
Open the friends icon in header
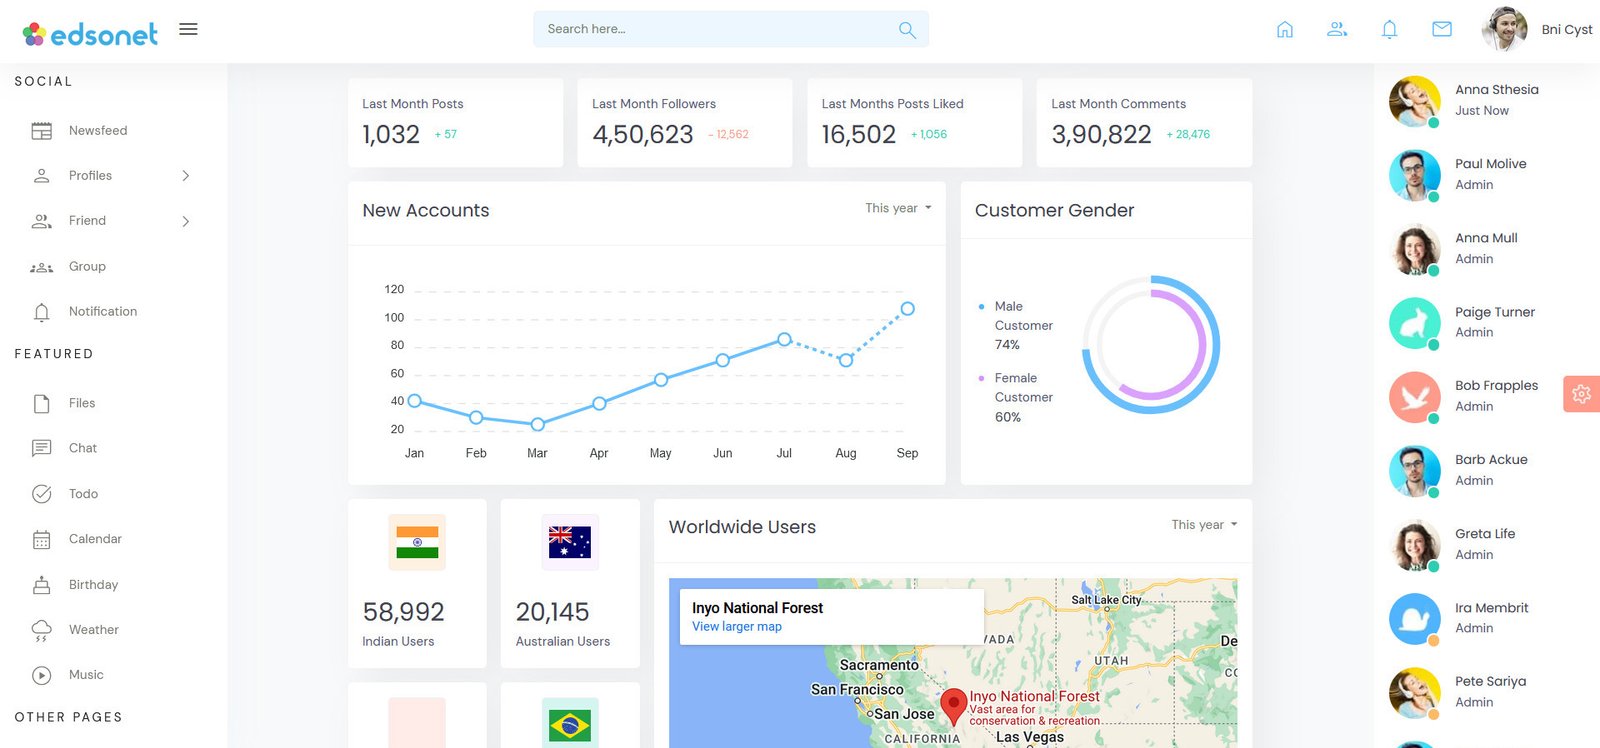click(x=1337, y=30)
